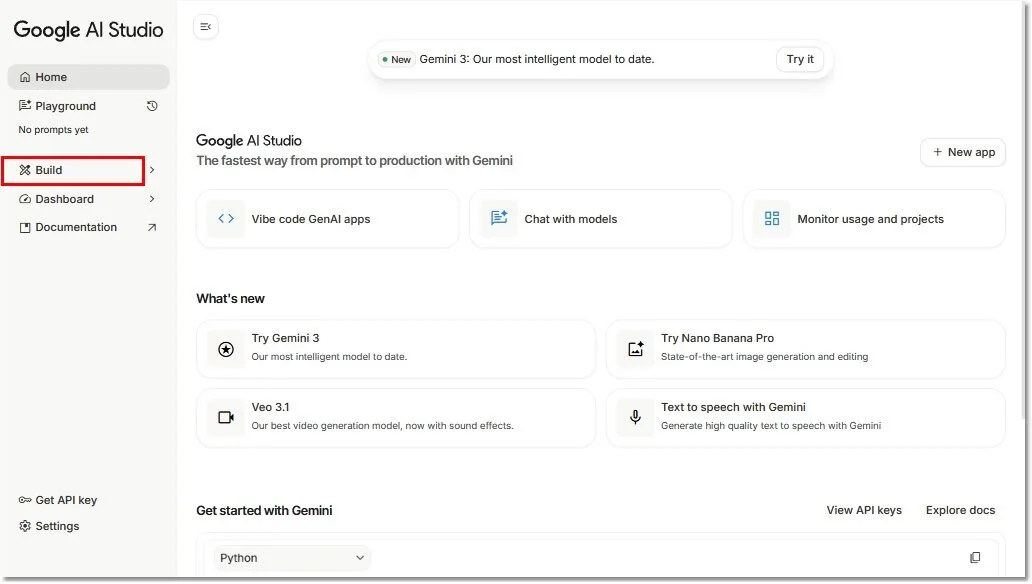Expand the Build section chevron
Image resolution: width=1032 pixels, height=584 pixels.
[x=152, y=170]
